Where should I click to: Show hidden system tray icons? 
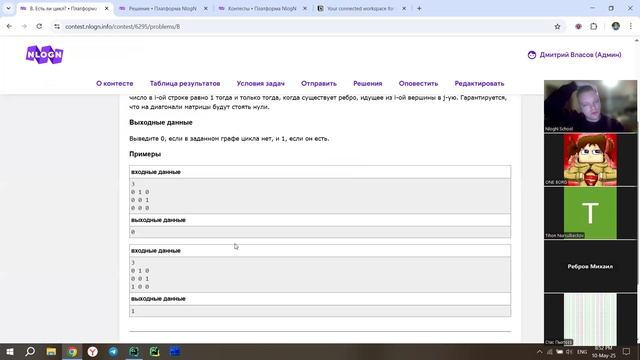tap(539, 352)
